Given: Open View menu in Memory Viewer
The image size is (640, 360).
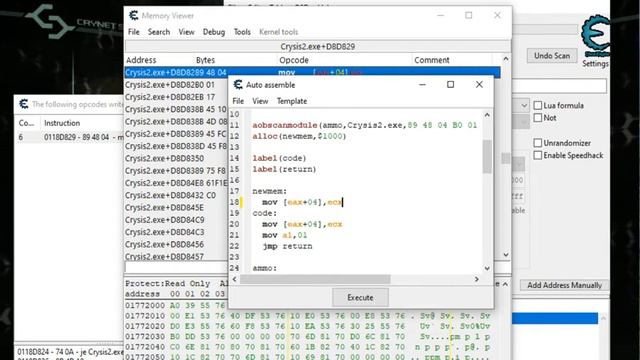Looking at the screenshot, I should click(x=186, y=32).
